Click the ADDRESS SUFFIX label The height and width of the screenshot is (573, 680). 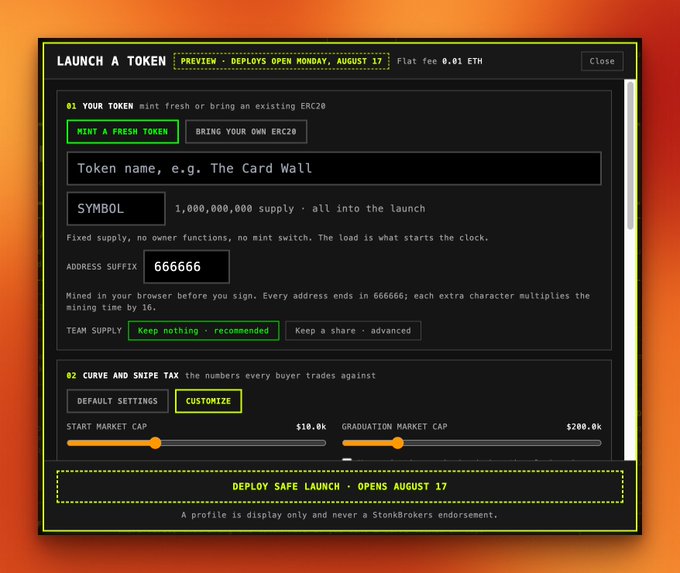click(x=101, y=267)
